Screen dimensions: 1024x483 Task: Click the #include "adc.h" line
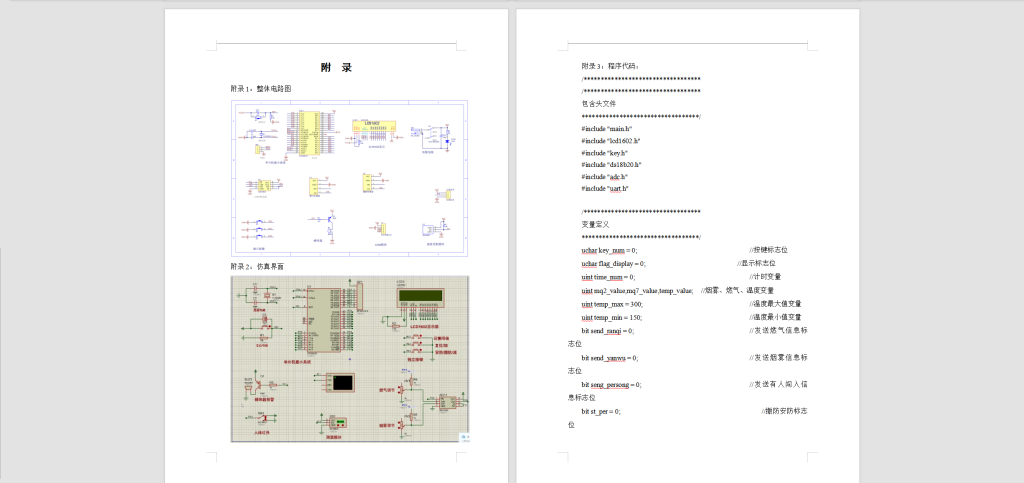point(605,176)
